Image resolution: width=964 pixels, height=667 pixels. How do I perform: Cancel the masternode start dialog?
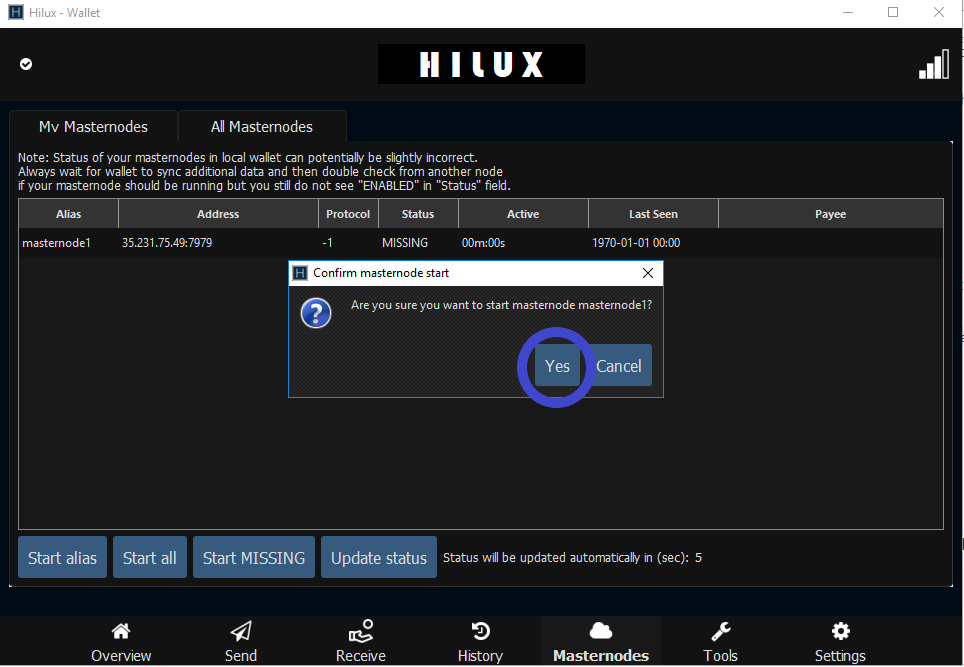618,366
